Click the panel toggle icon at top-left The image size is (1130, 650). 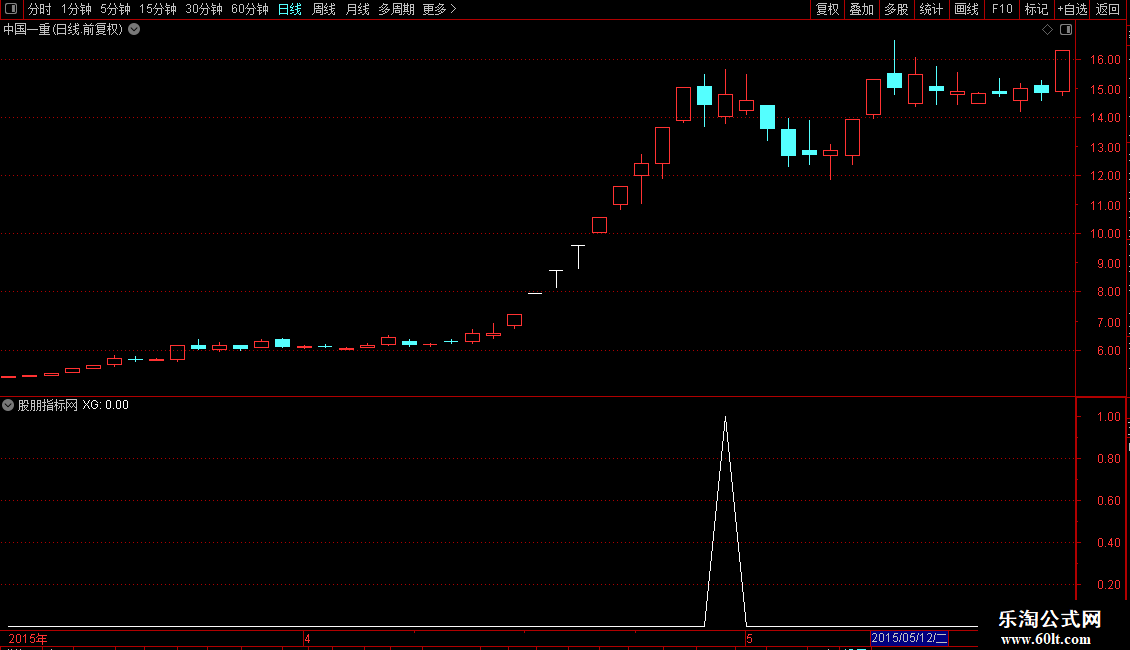[x=11, y=9]
